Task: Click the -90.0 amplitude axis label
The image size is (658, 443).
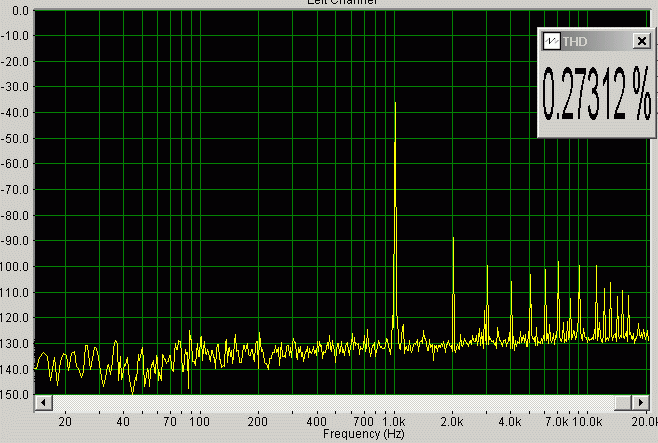Action: tap(15, 241)
